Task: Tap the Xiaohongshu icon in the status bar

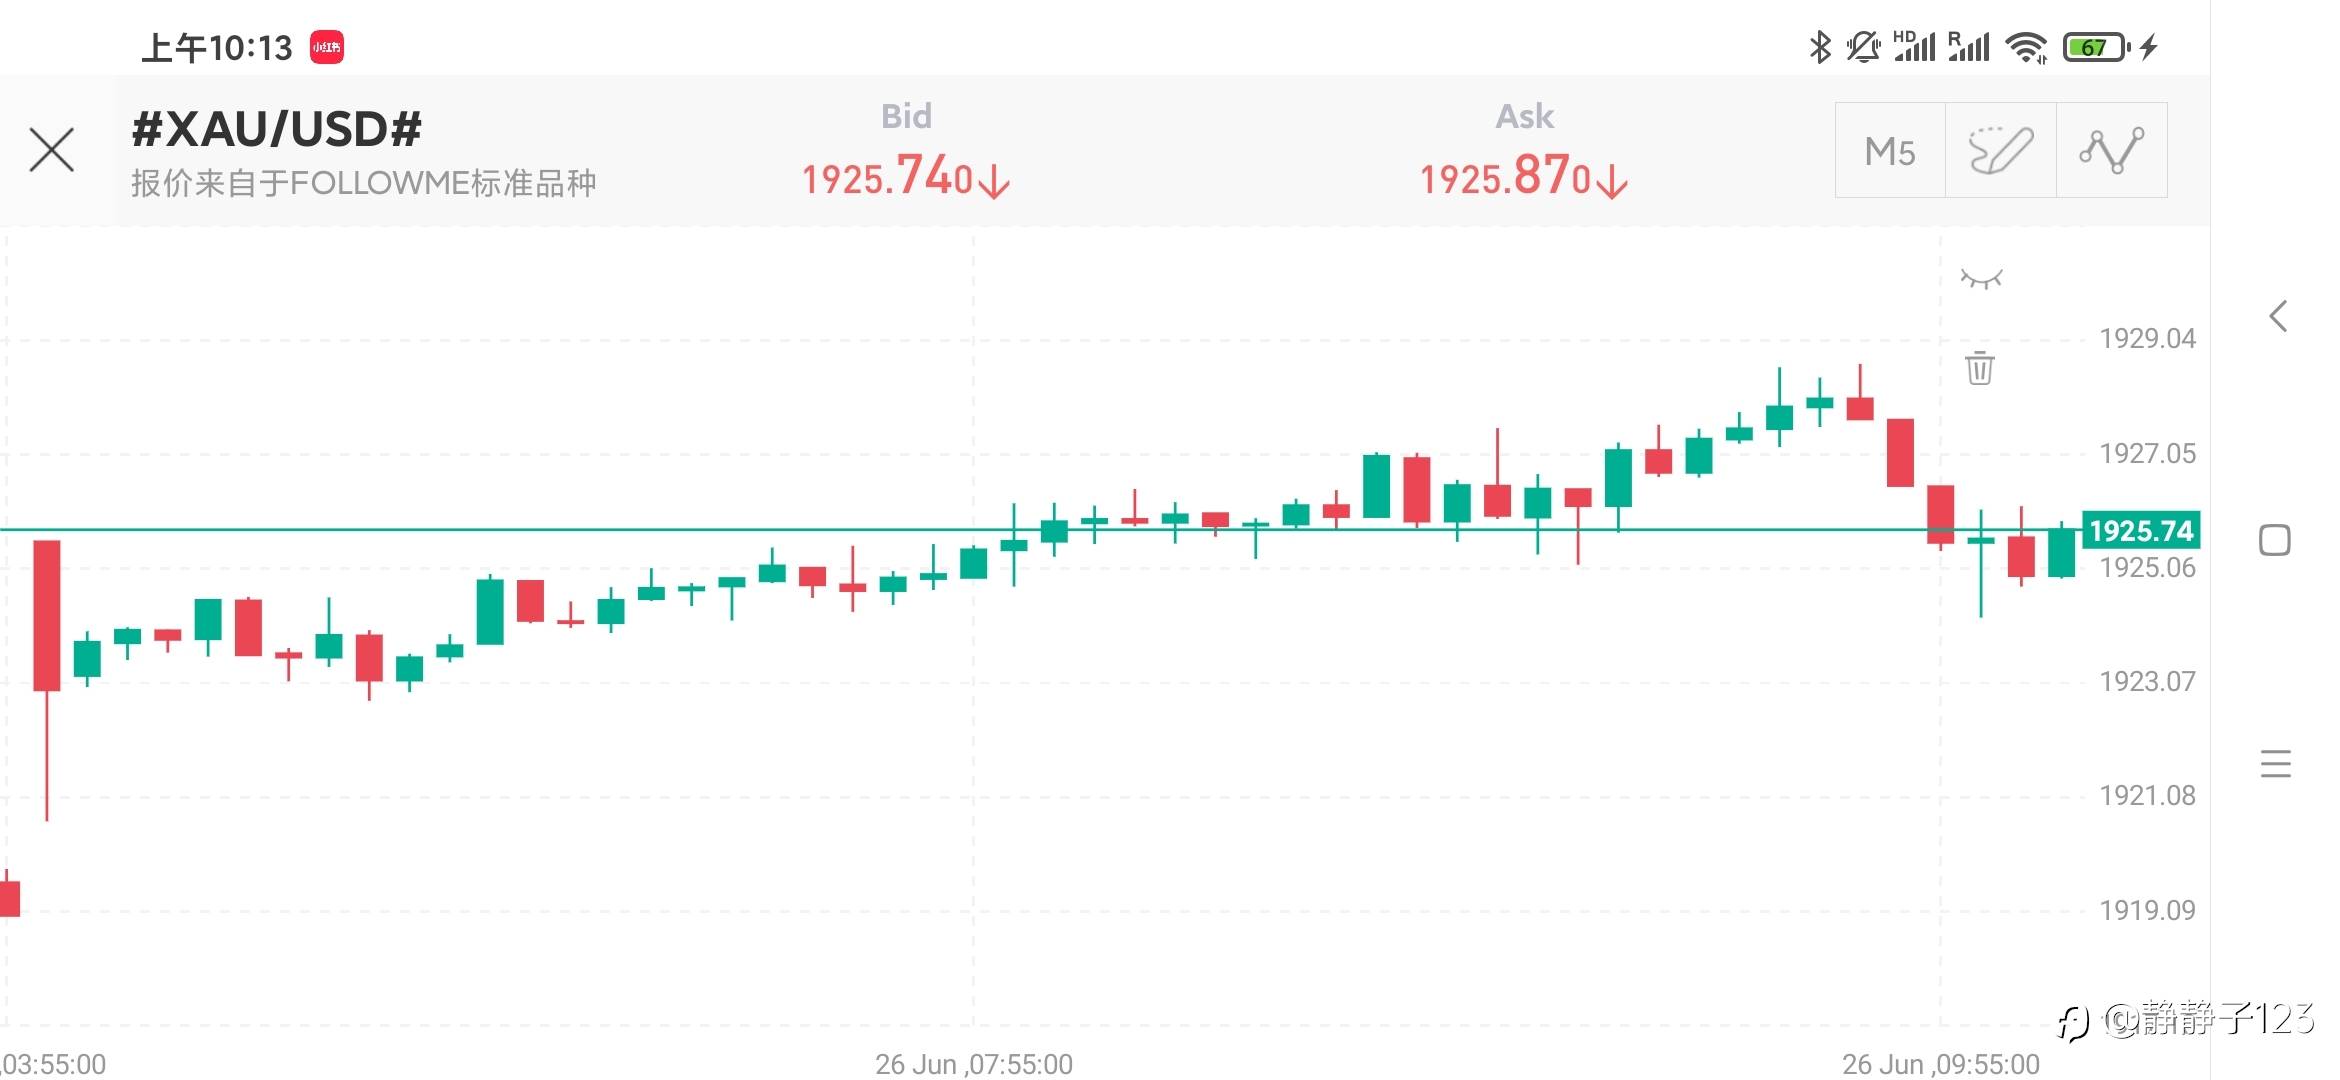Action: point(327,47)
